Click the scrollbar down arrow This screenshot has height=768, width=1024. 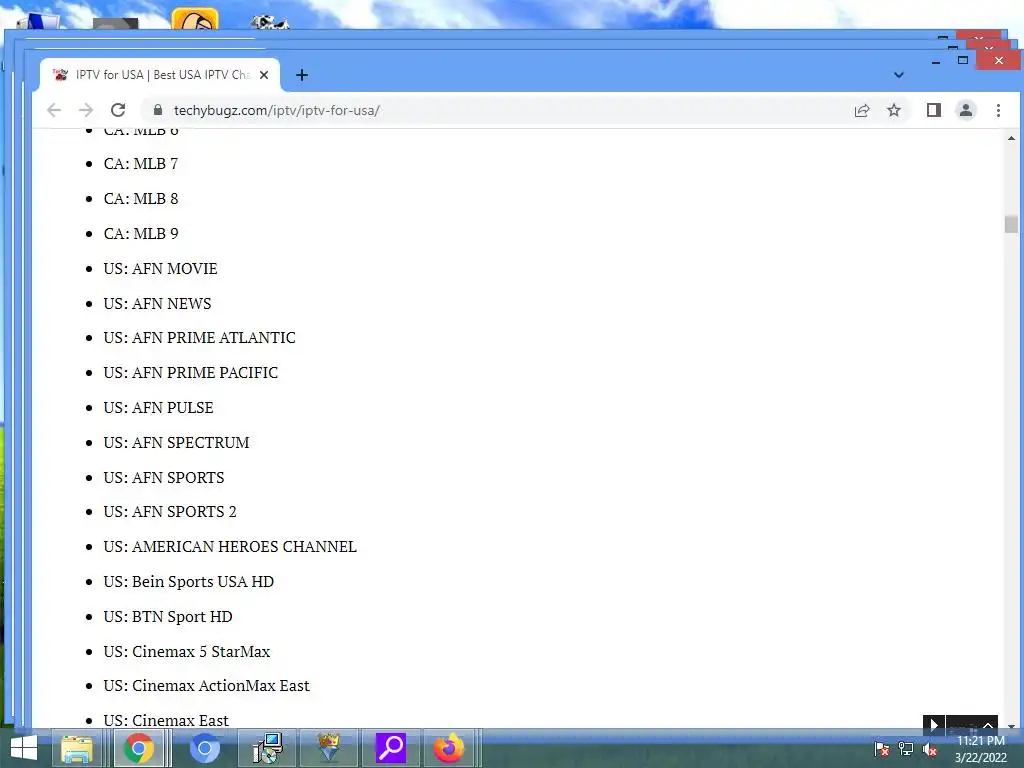(x=1011, y=725)
